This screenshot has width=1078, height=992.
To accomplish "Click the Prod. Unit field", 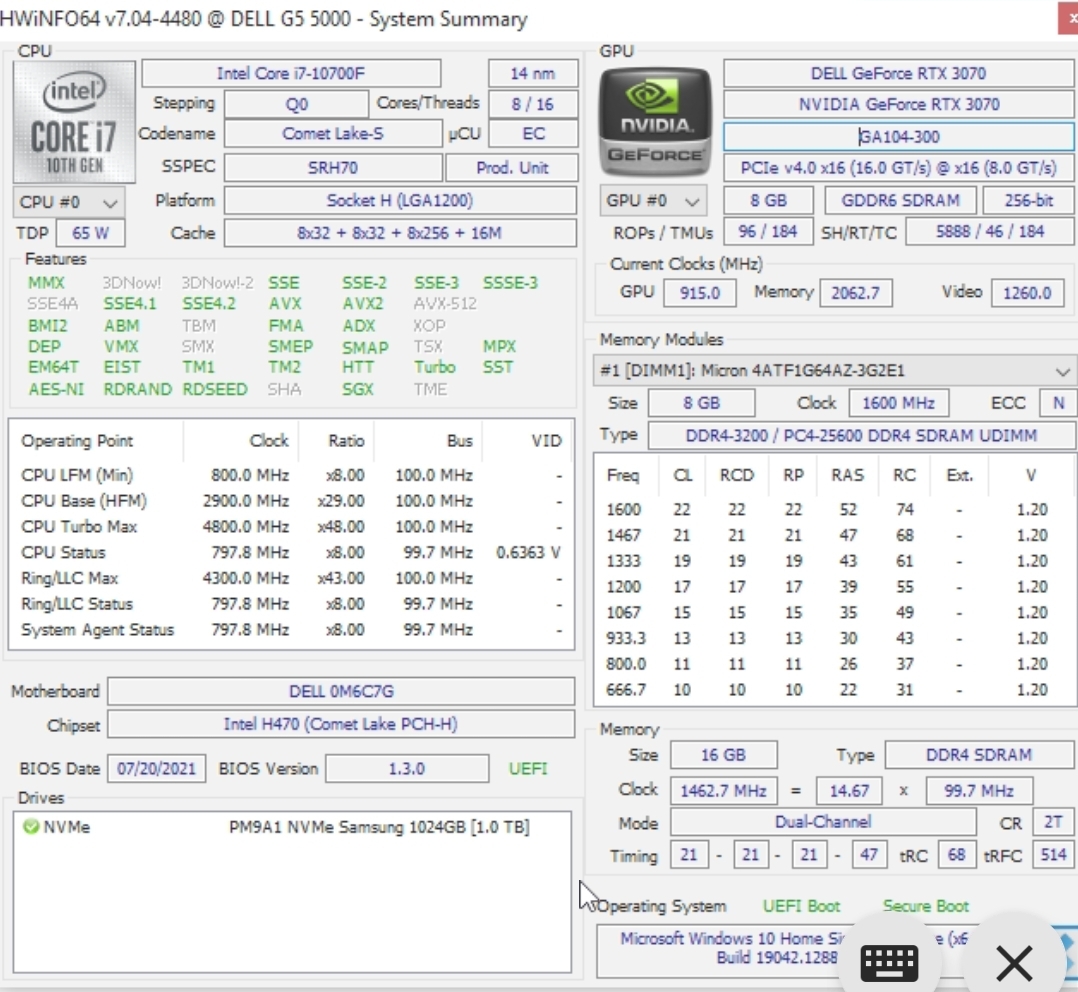I will point(512,168).
